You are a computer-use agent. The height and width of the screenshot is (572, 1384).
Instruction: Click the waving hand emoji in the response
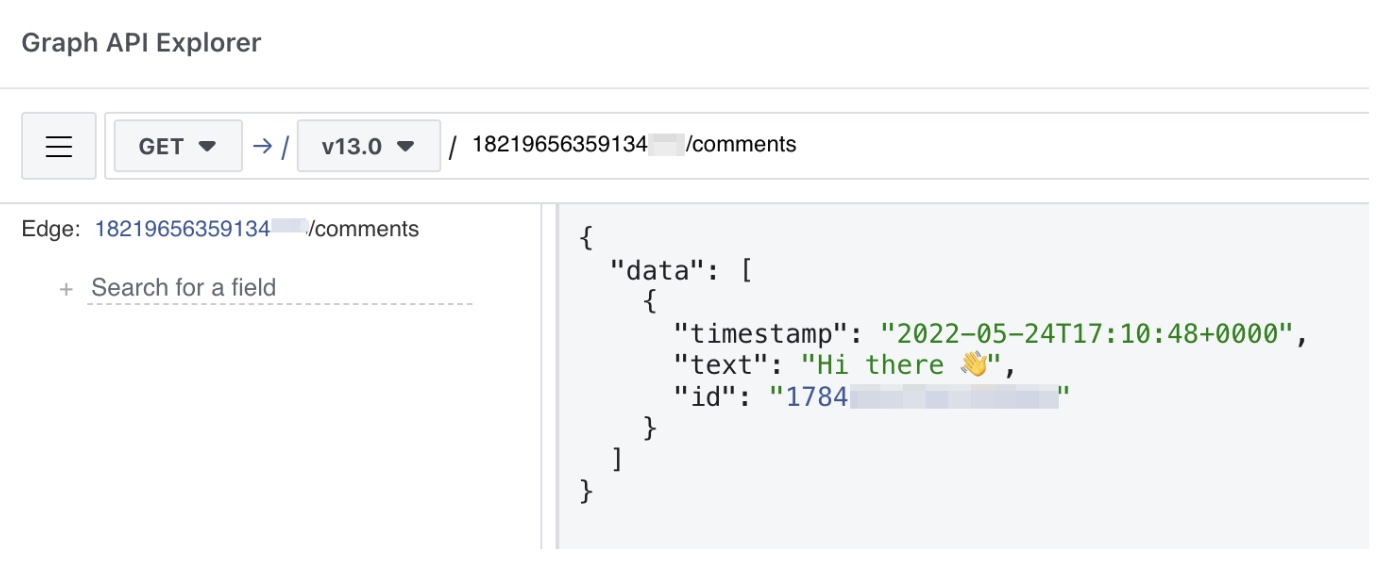pyautogui.click(x=973, y=365)
